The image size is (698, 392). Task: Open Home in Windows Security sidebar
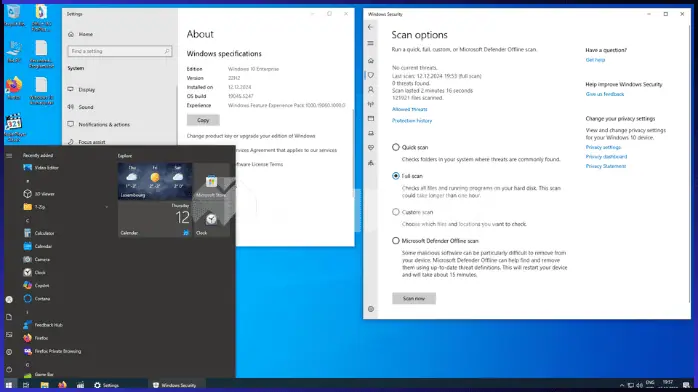tap(371, 61)
